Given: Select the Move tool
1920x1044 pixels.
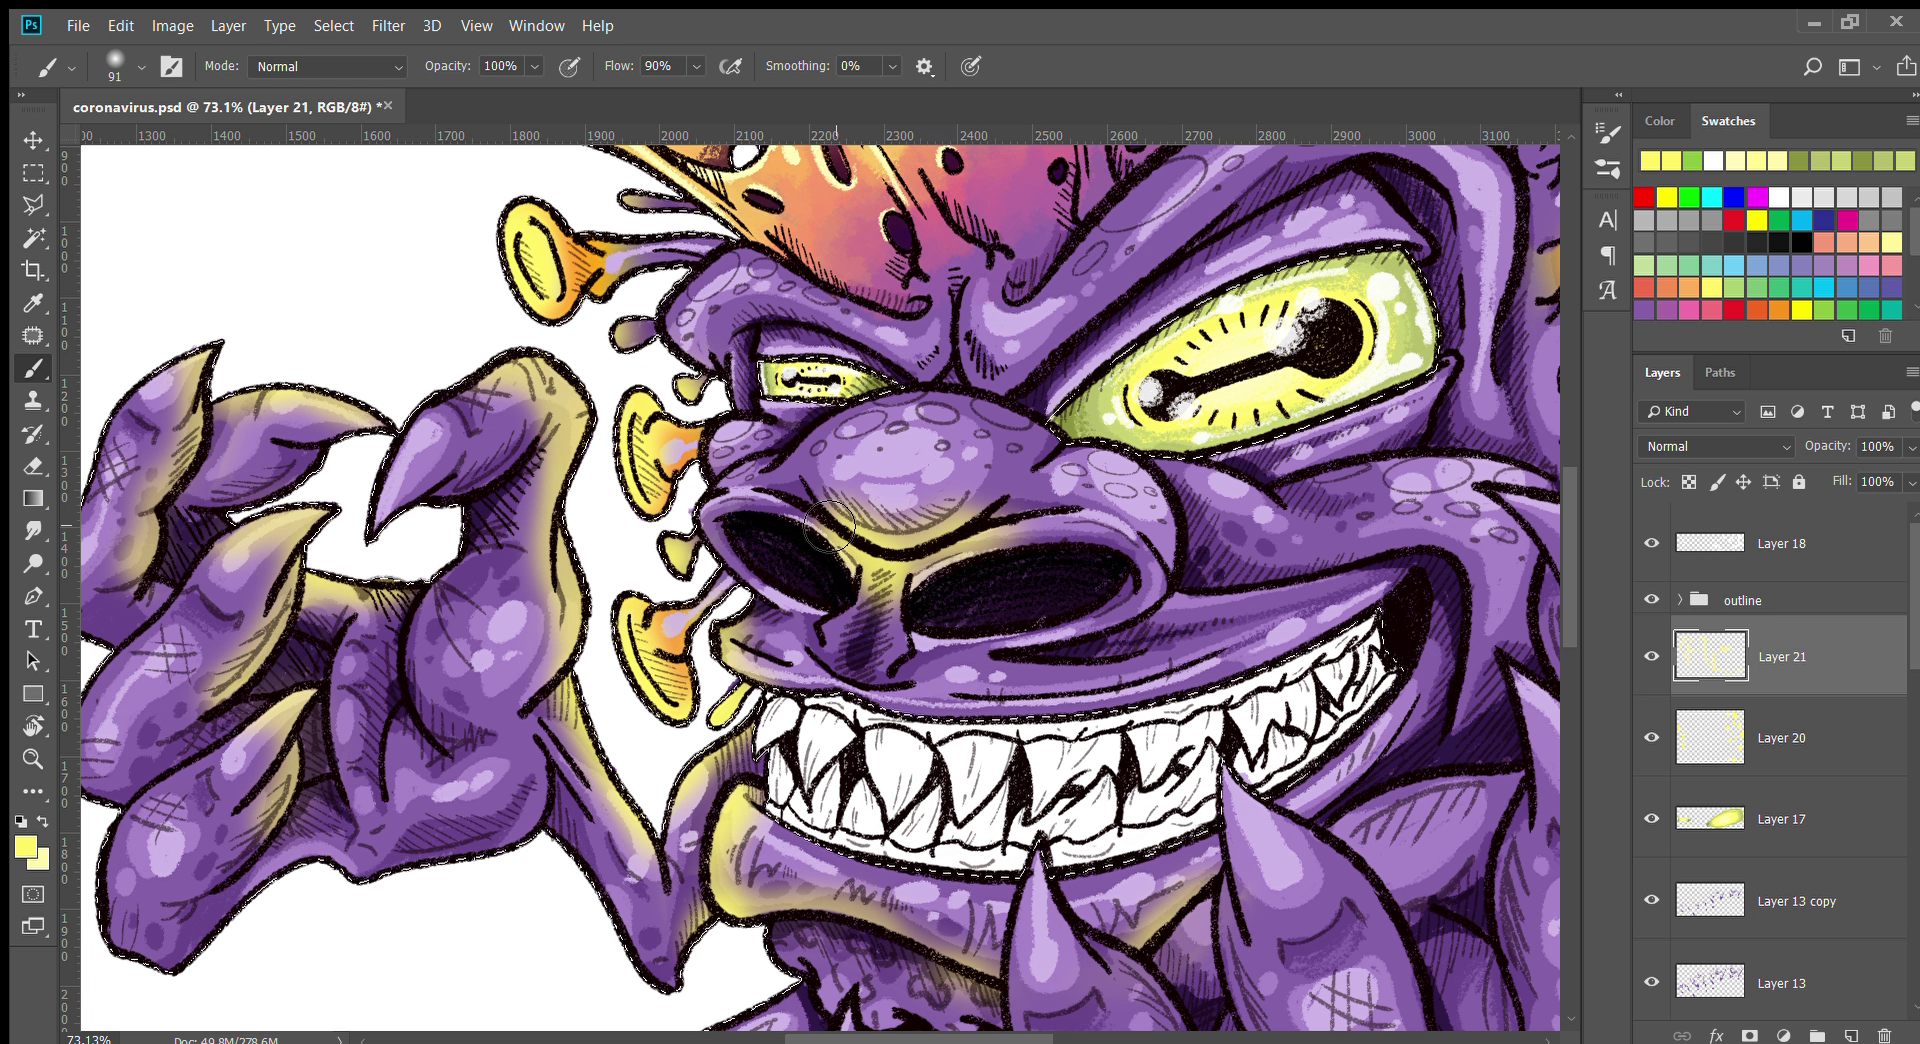Looking at the screenshot, I should [33, 140].
